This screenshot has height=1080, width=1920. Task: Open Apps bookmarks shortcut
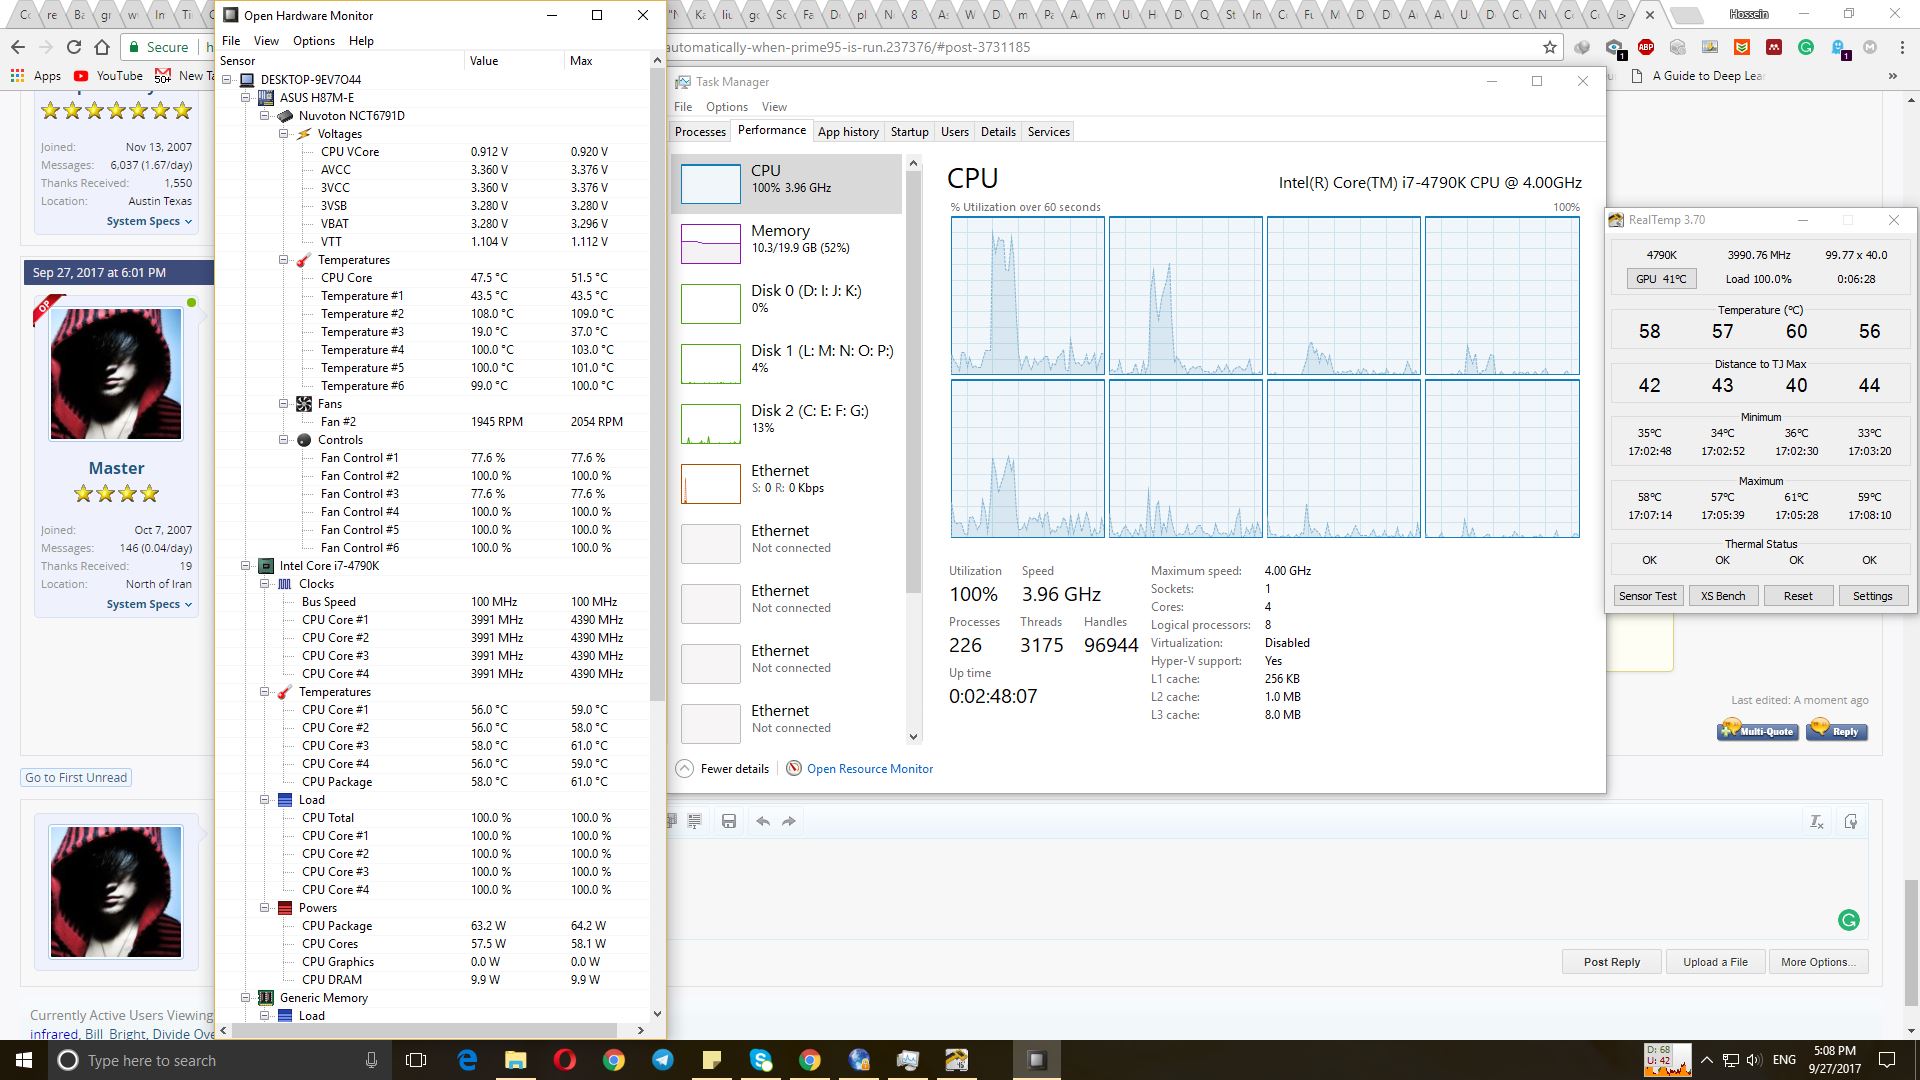(x=35, y=76)
